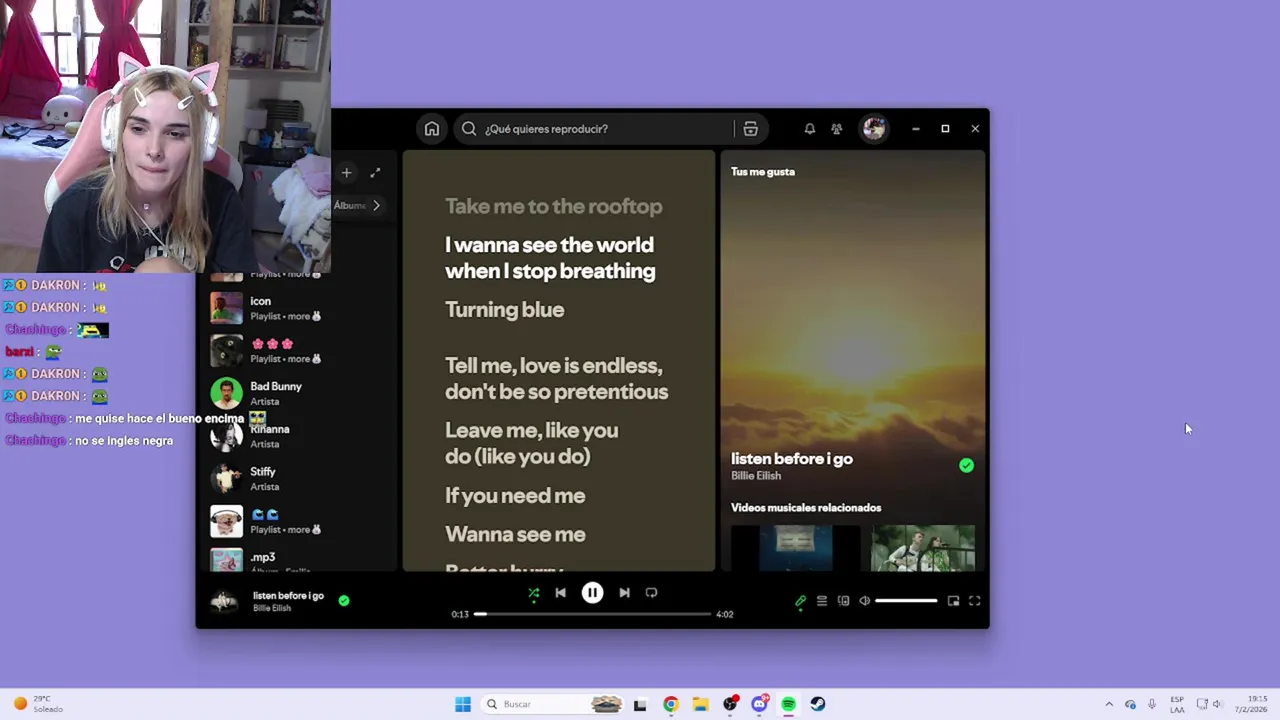Viewport: 1280px width, 720px height.
Task: Open Steam from the taskbar
Action: pyautogui.click(x=818, y=704)
